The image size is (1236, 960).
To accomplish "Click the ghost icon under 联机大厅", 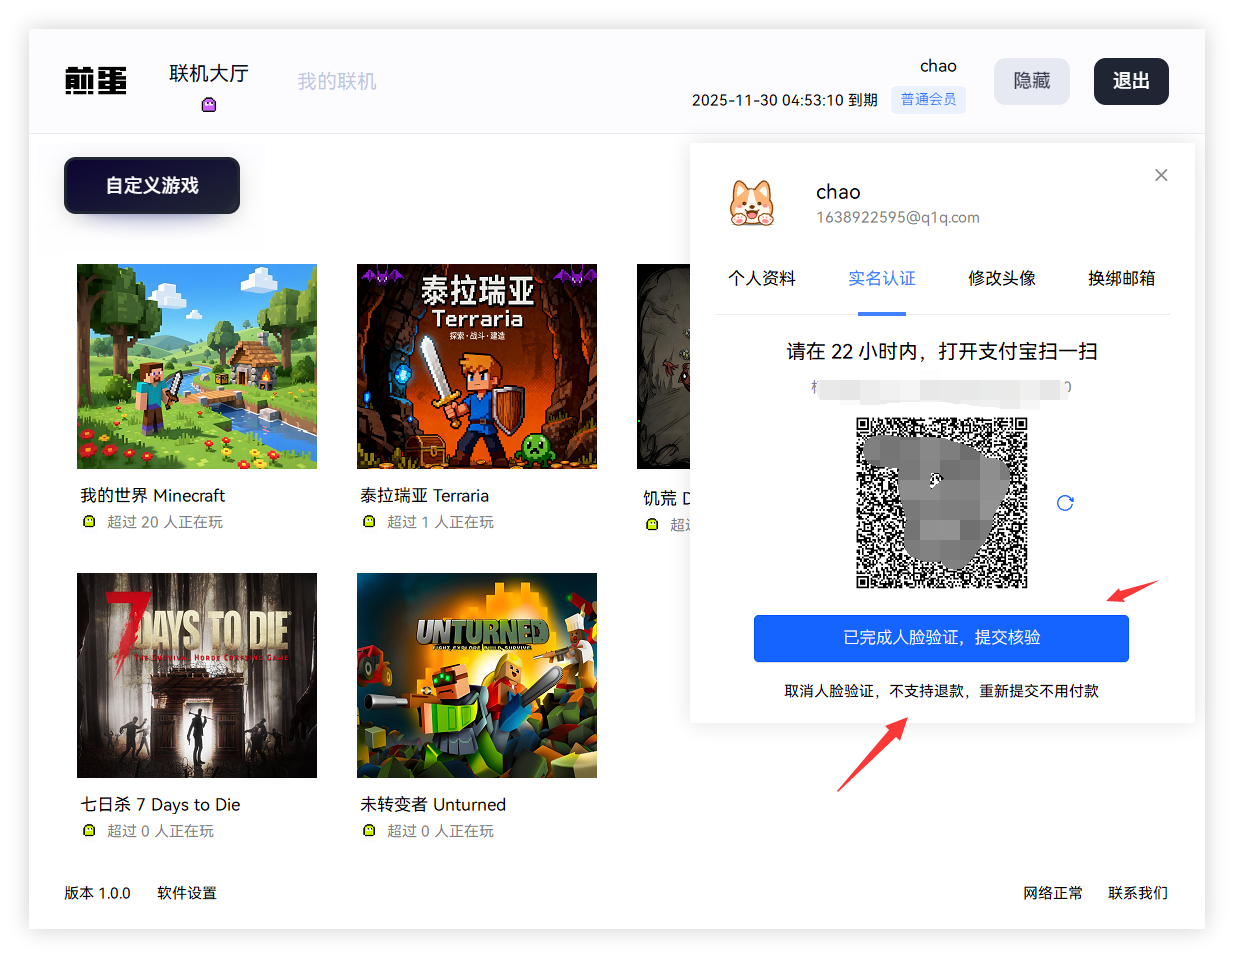I will click(209, 105).
